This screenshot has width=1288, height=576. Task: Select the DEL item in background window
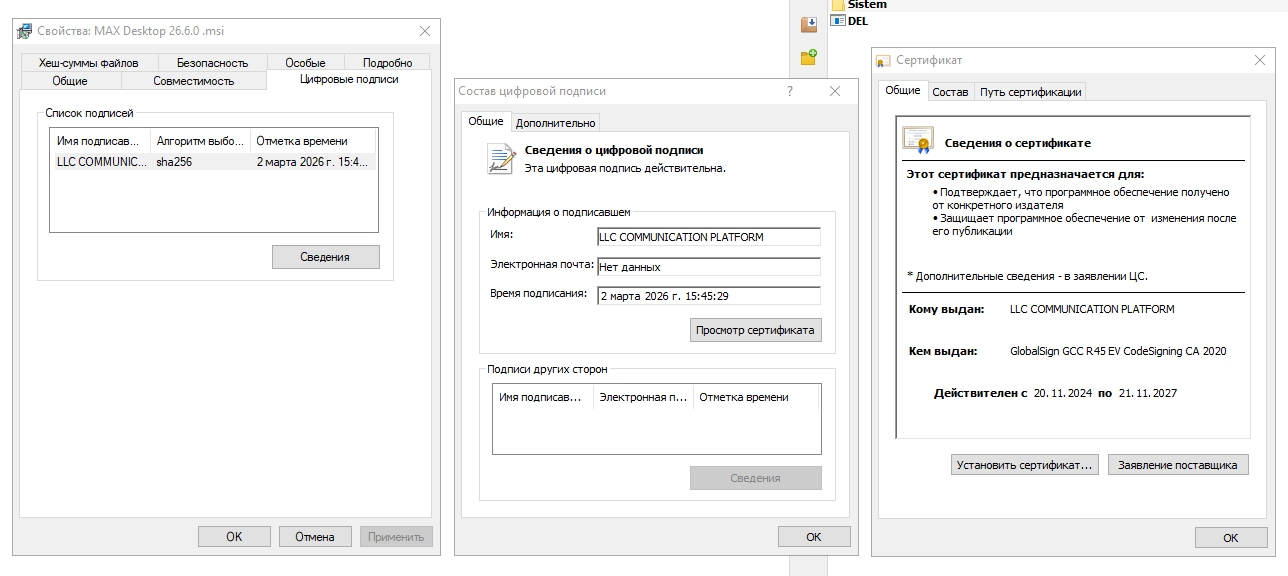tap(850, 21)
